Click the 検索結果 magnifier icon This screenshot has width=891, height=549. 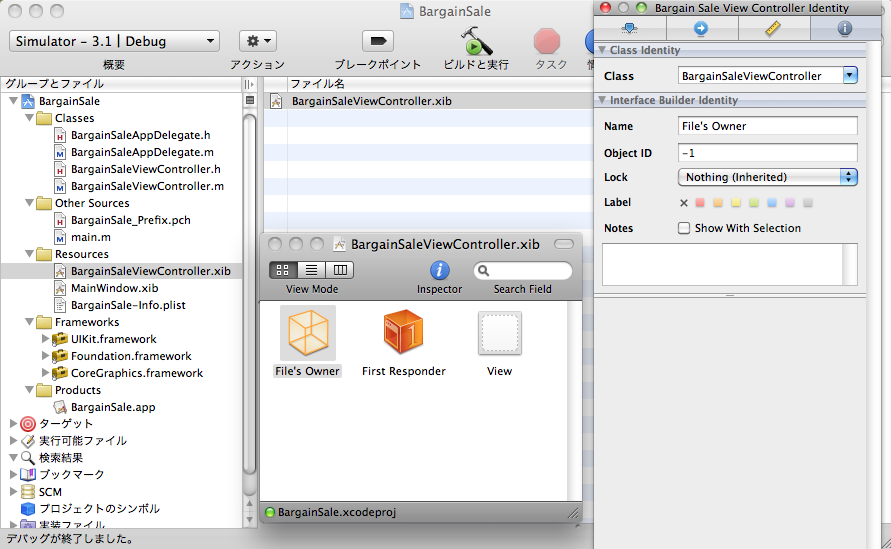point(28,458)
